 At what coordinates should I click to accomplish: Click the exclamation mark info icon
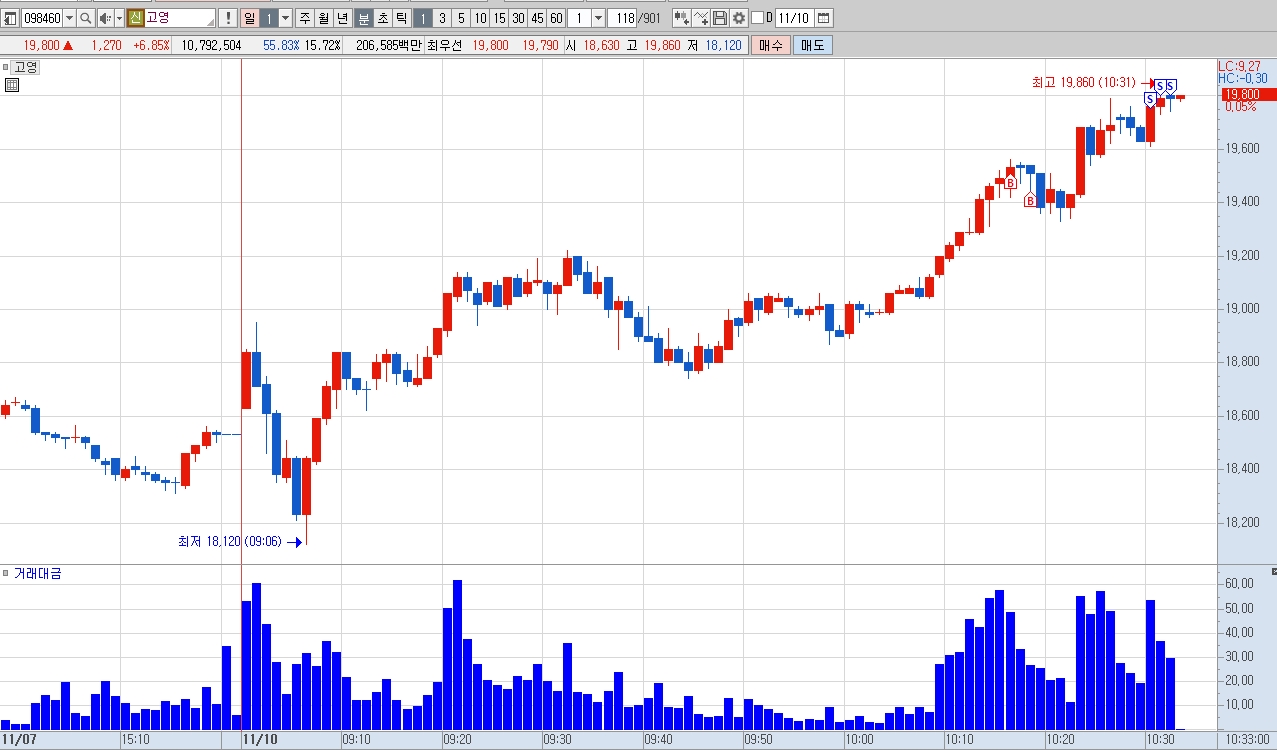227,18
